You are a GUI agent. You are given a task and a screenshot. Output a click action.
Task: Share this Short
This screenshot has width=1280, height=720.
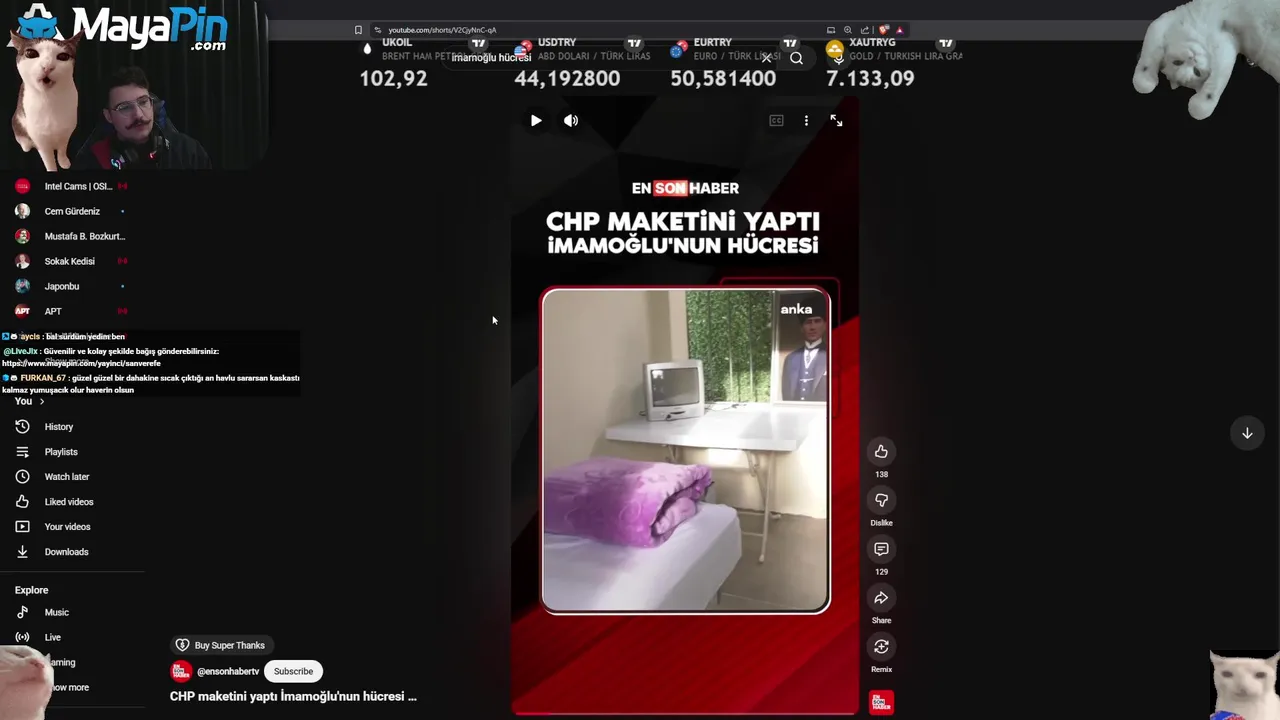click(x=881, y=598)
